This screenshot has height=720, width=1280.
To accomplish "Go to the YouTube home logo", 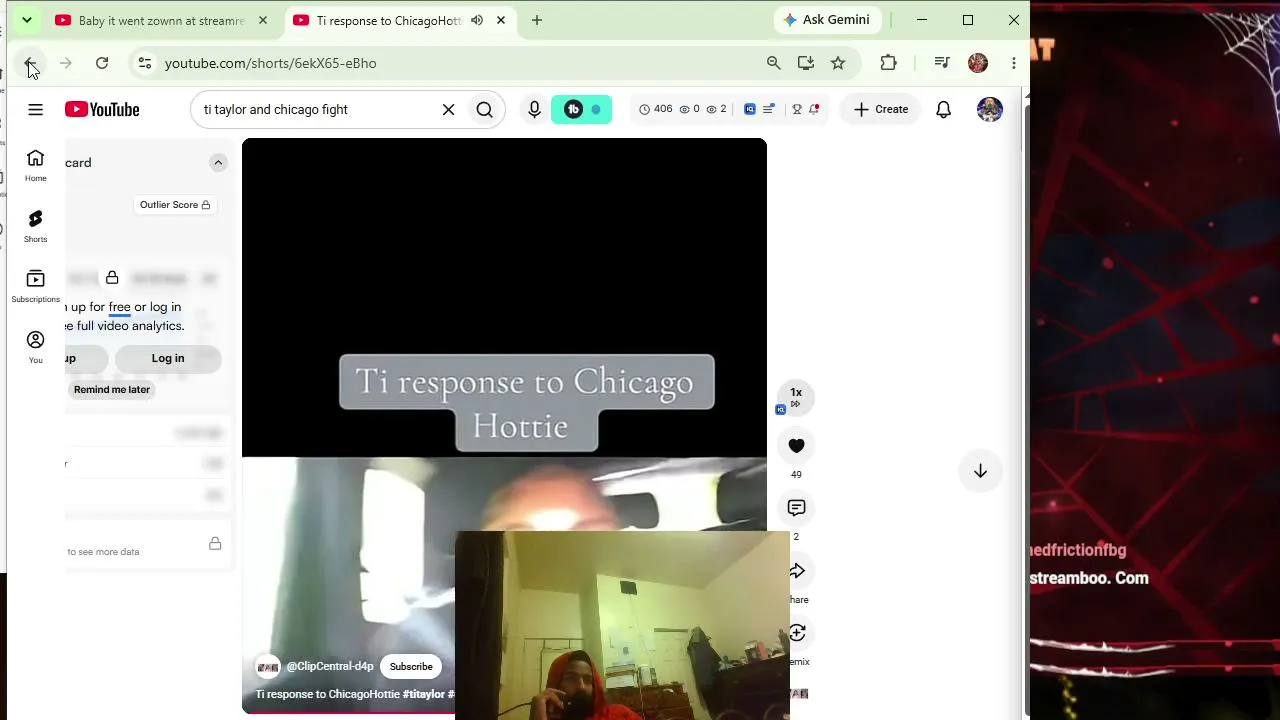I will click(x=102, y=109).
